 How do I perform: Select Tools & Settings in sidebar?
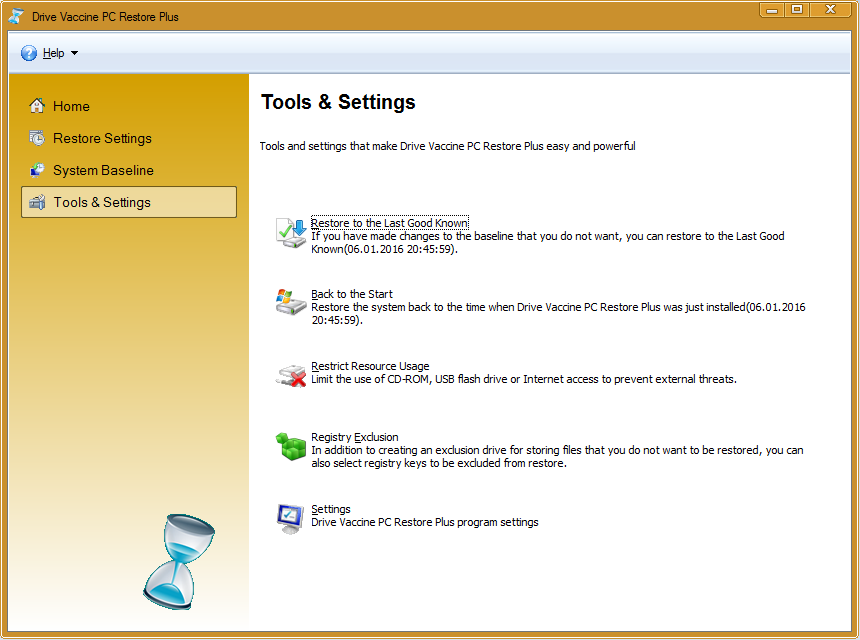click(x=129, y=202)
